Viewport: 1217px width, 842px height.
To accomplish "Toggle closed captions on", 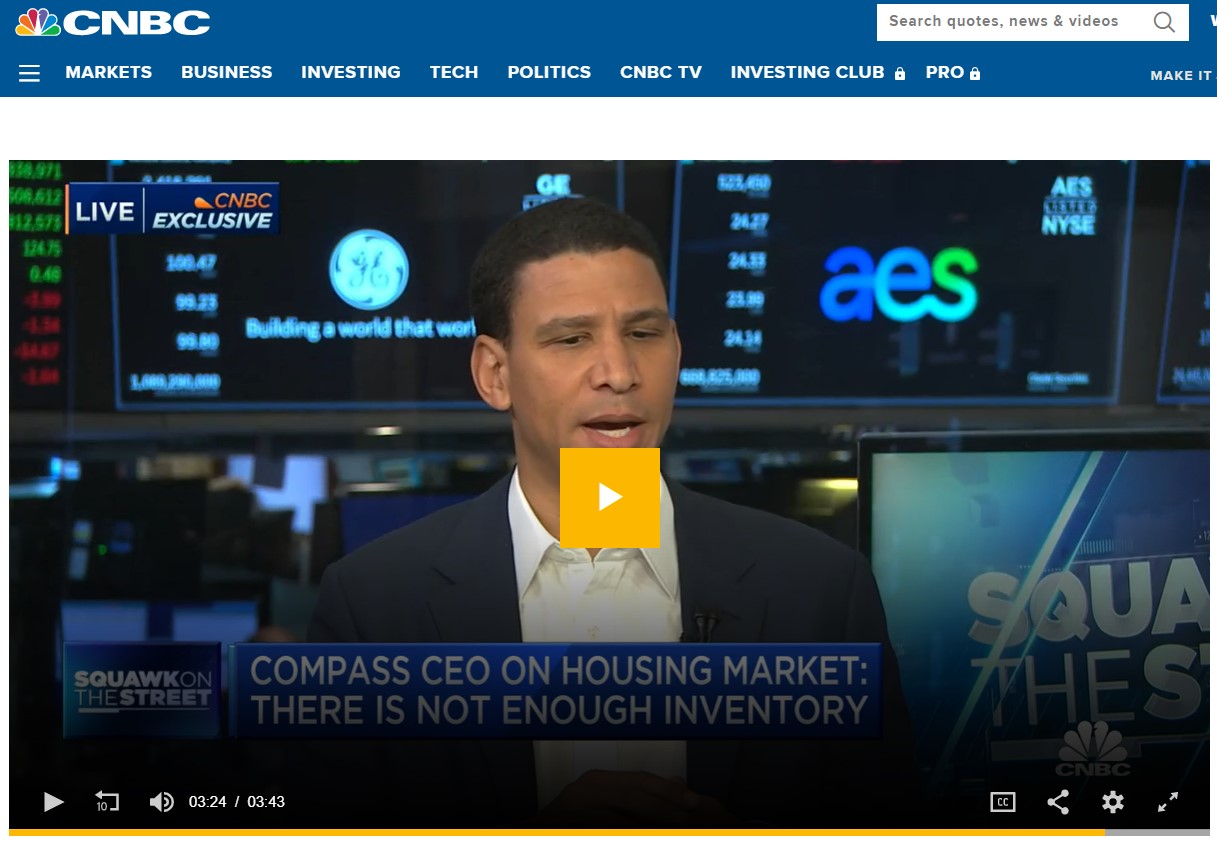I will (1003, 802).
